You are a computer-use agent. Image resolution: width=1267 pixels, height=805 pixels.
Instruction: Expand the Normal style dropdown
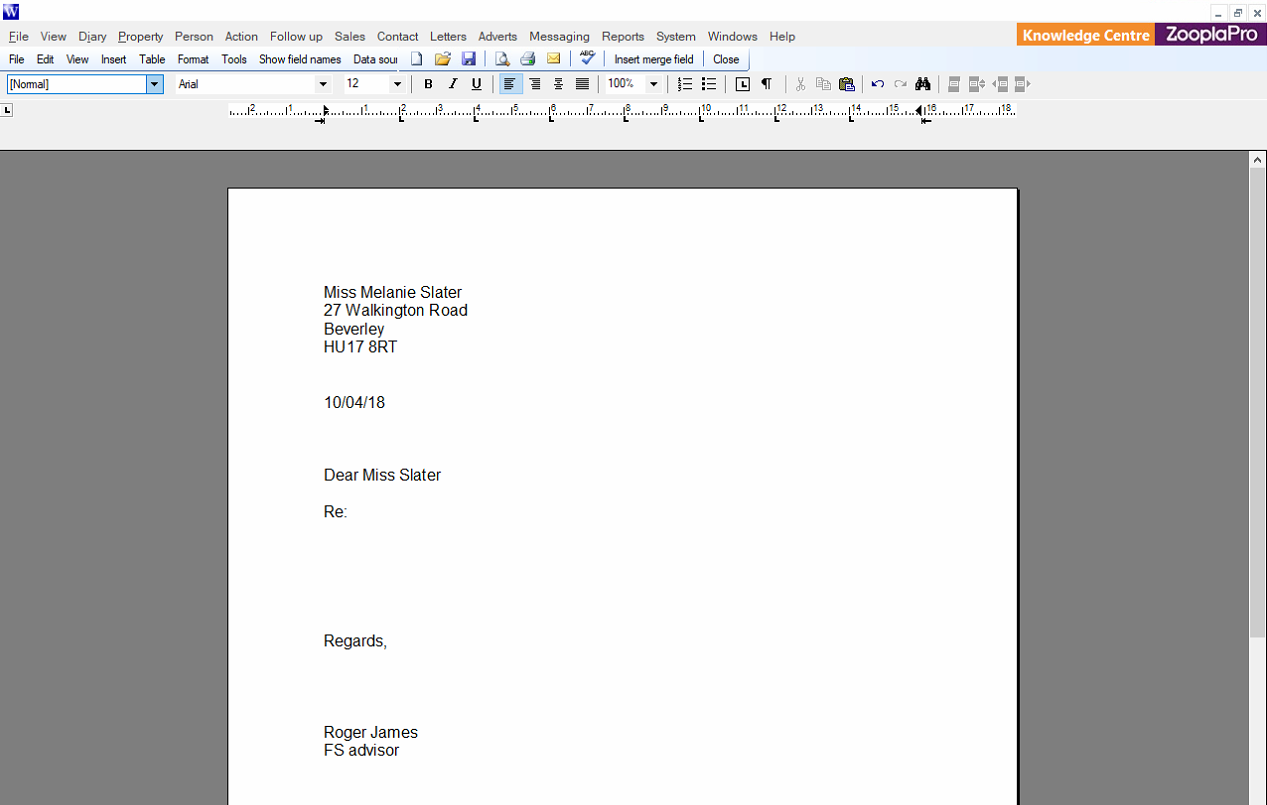point(155,84)
